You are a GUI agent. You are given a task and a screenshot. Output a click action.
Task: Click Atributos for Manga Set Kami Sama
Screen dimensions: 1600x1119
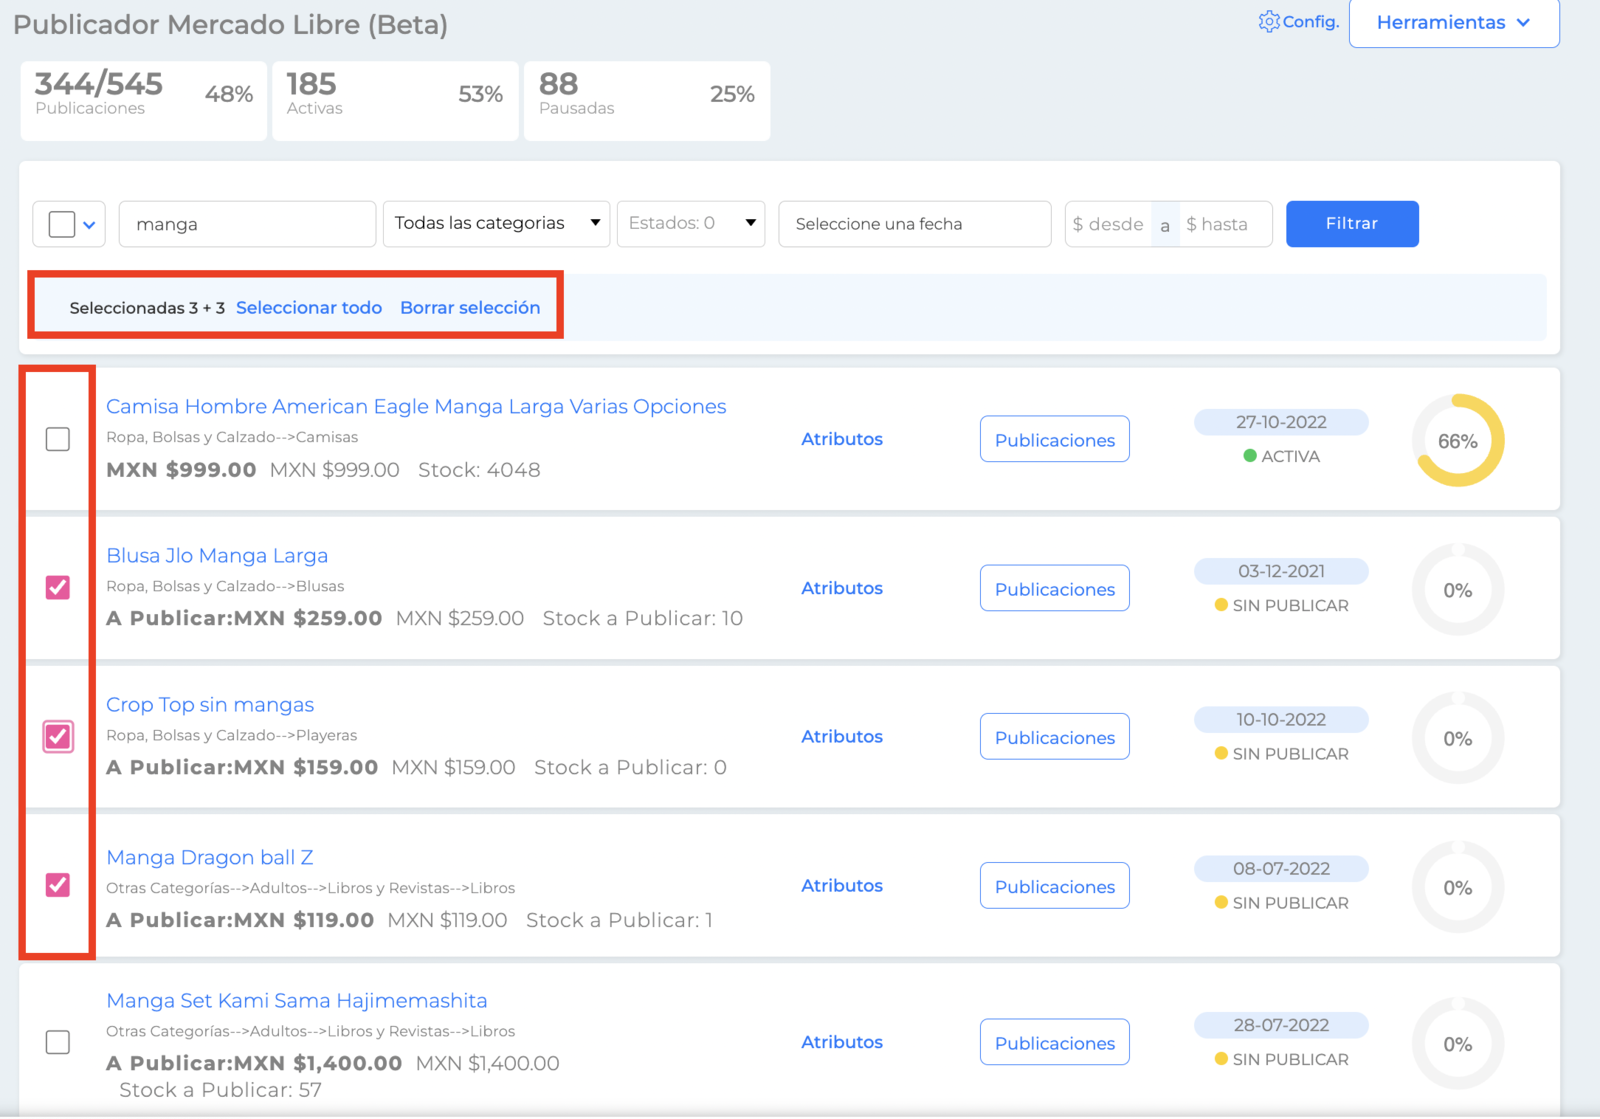pyautogui.click(x=842, y=1042)
